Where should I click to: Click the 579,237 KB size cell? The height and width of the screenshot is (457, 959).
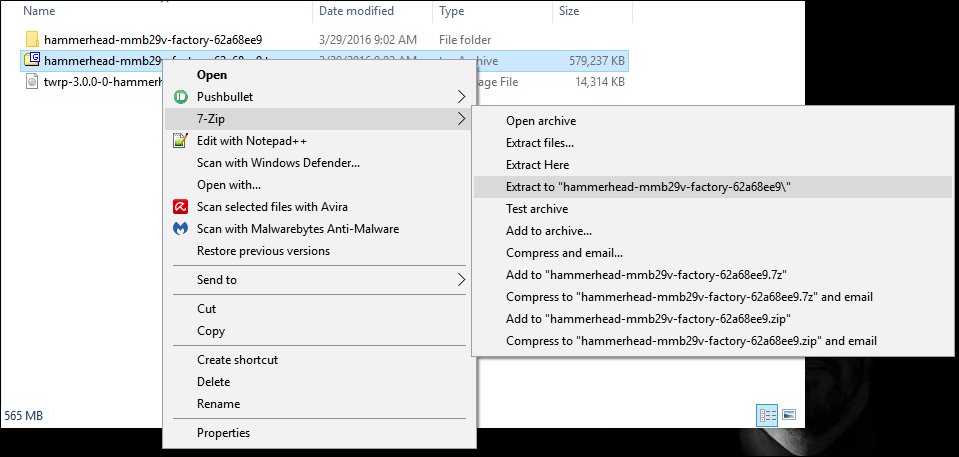point(596,61)
